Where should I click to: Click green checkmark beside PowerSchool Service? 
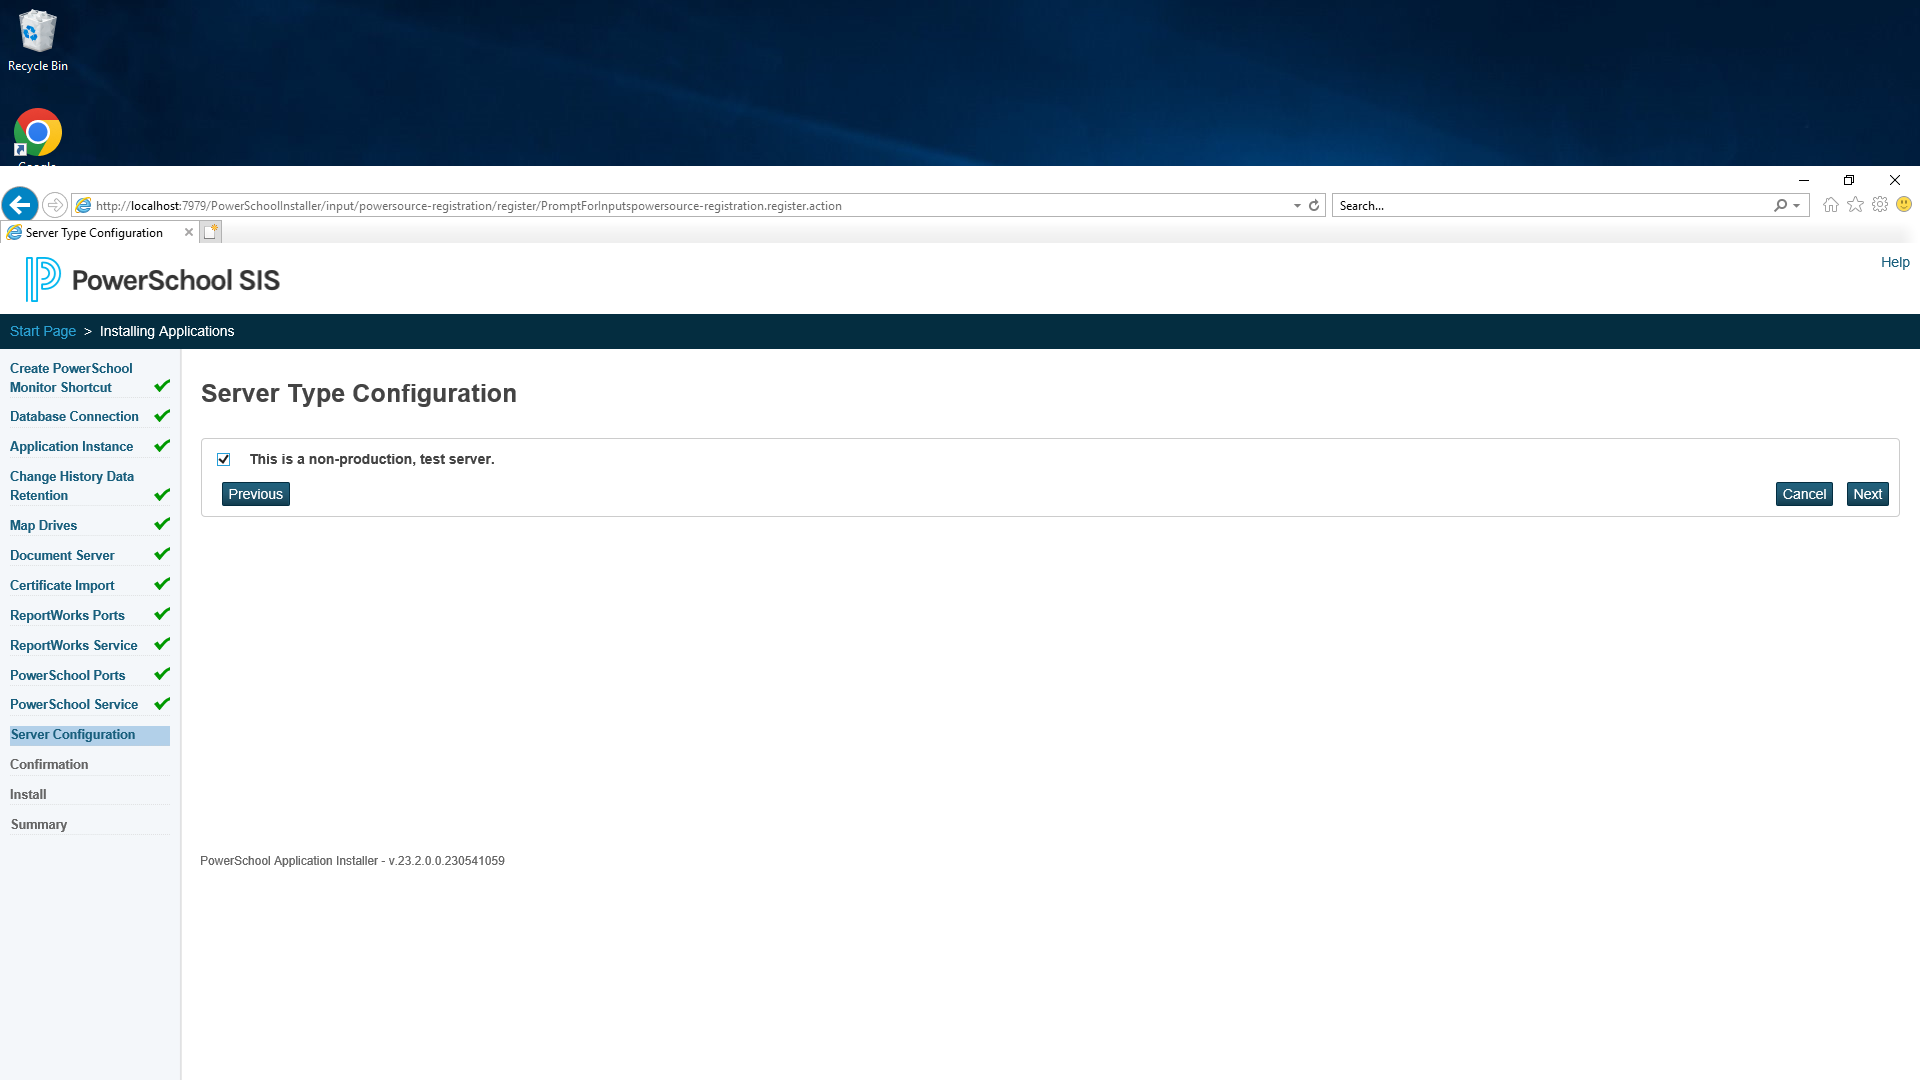tap(162, 703)
